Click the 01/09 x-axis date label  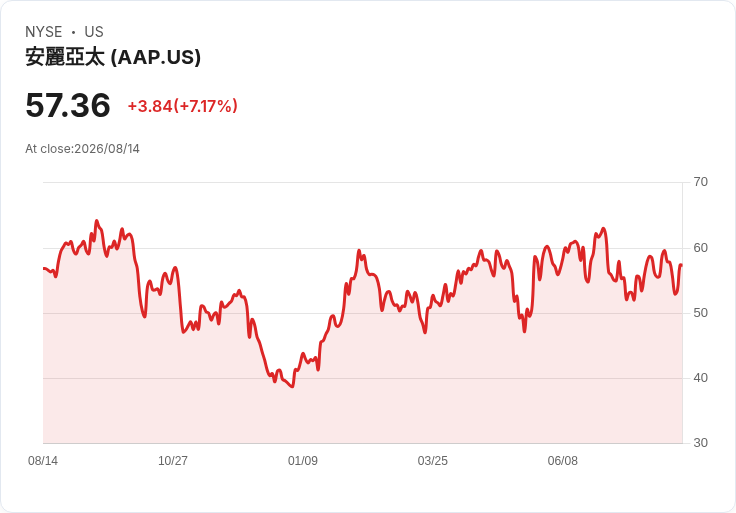pyautogui.click(x=303, y=461)
